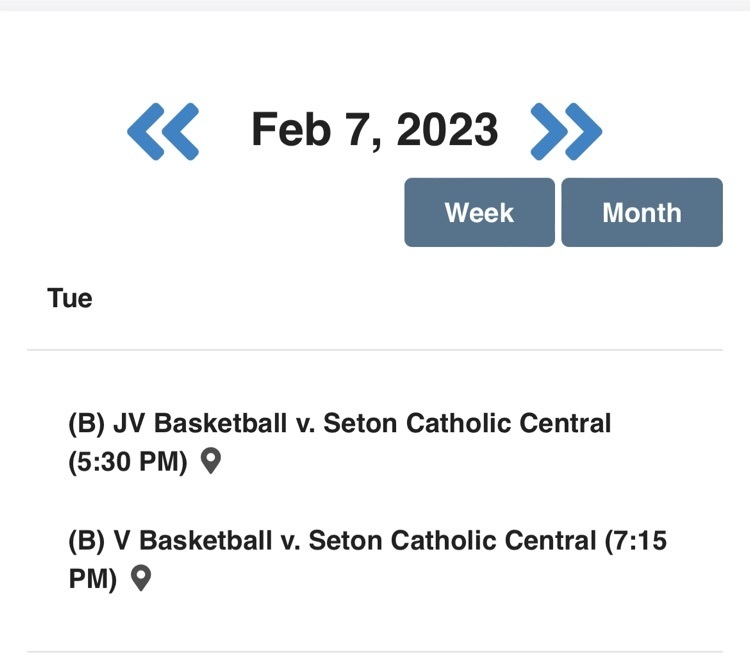Click 'Seton Catholic Central' in V game row
The width and height of the screenshot is (750, 660).
[452, 540]
